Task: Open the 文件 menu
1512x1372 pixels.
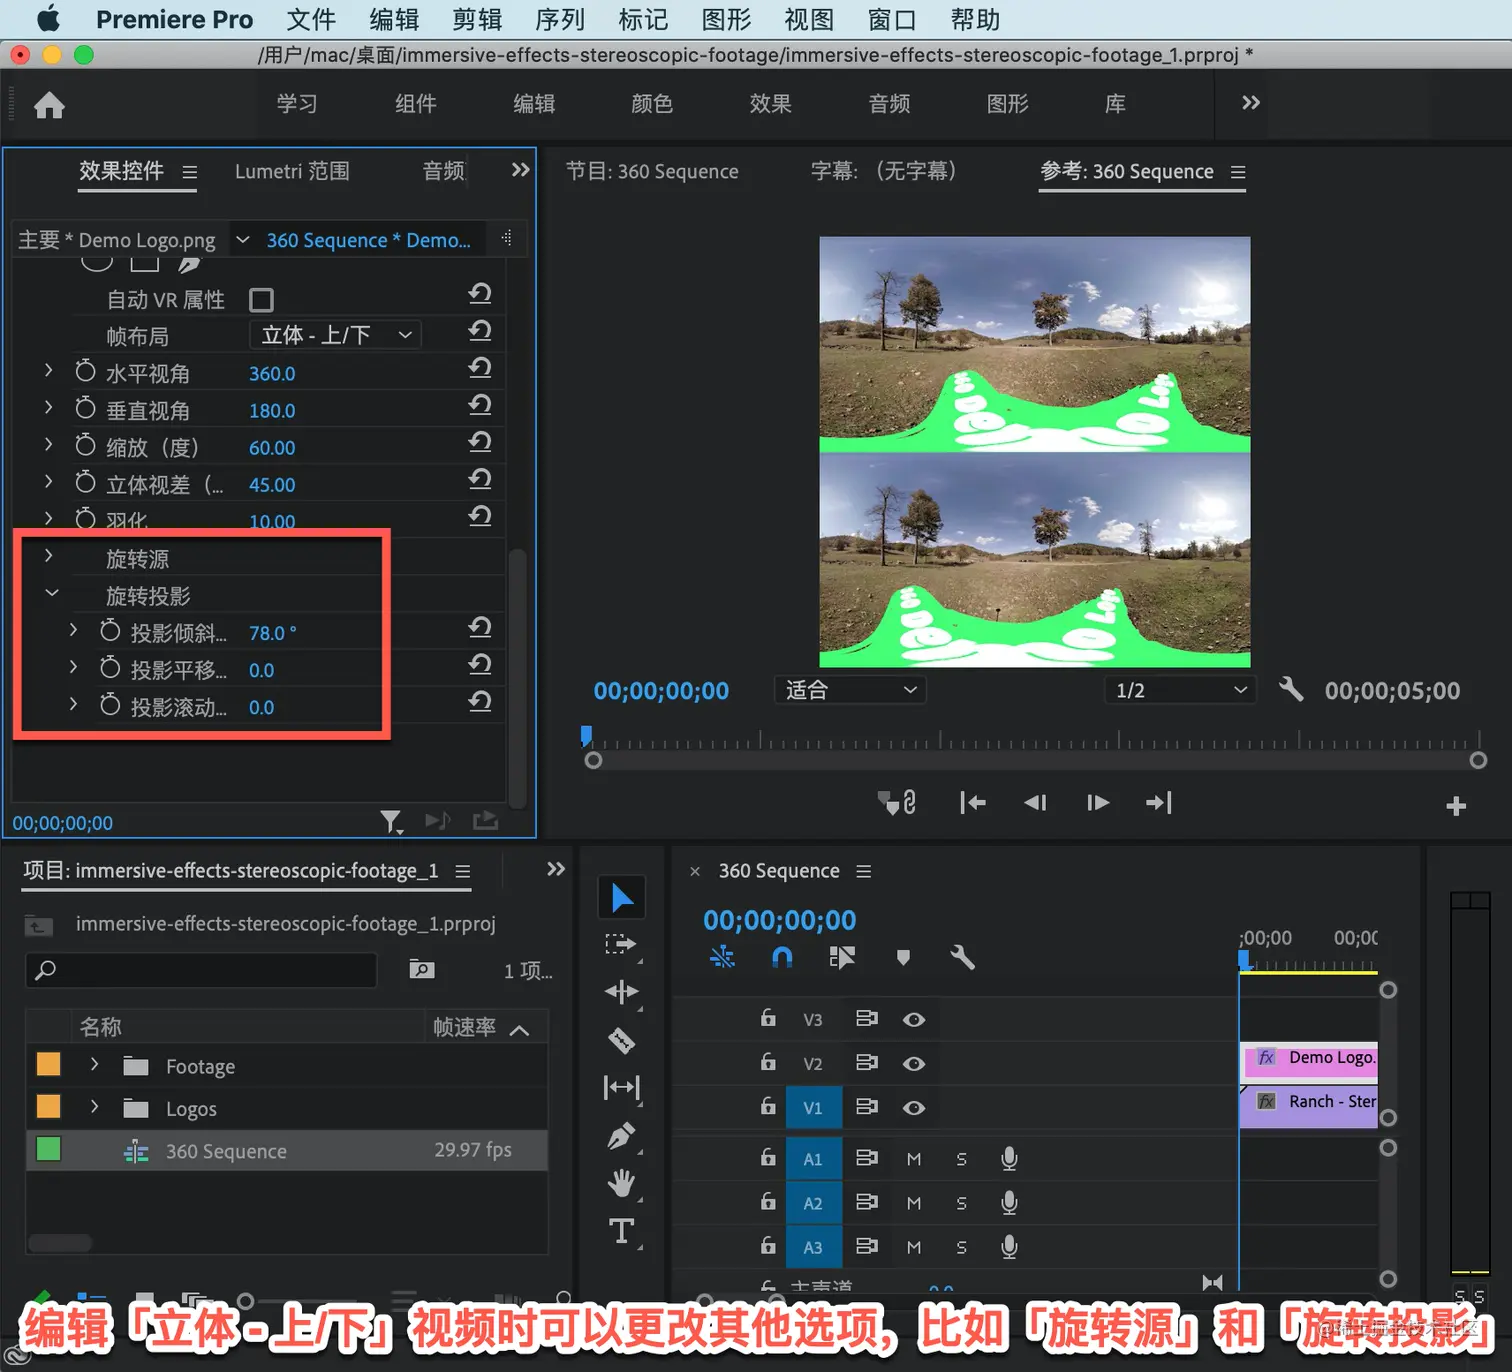Action: [311, 20]
